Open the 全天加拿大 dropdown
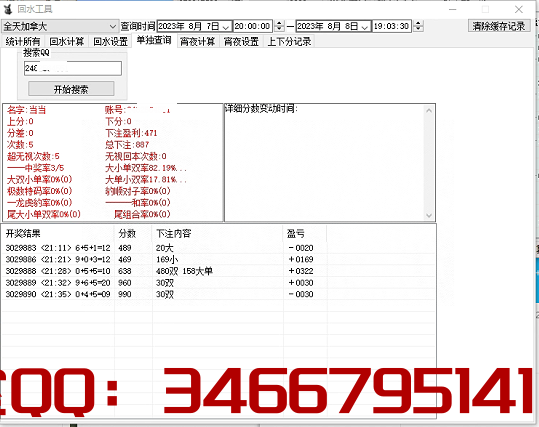539x427 pixels. [60, 26]
